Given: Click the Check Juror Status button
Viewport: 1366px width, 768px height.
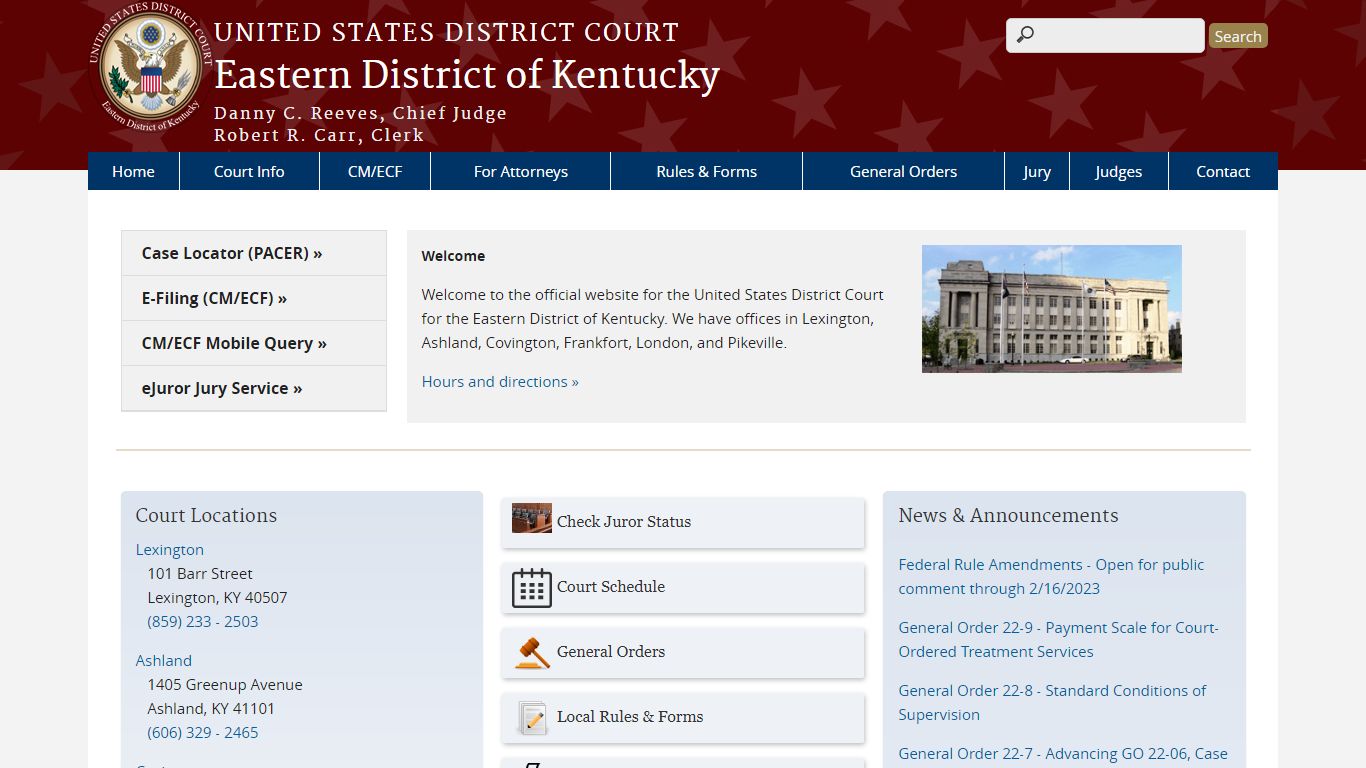Looking at the screenshot, I should pos(683,522).
